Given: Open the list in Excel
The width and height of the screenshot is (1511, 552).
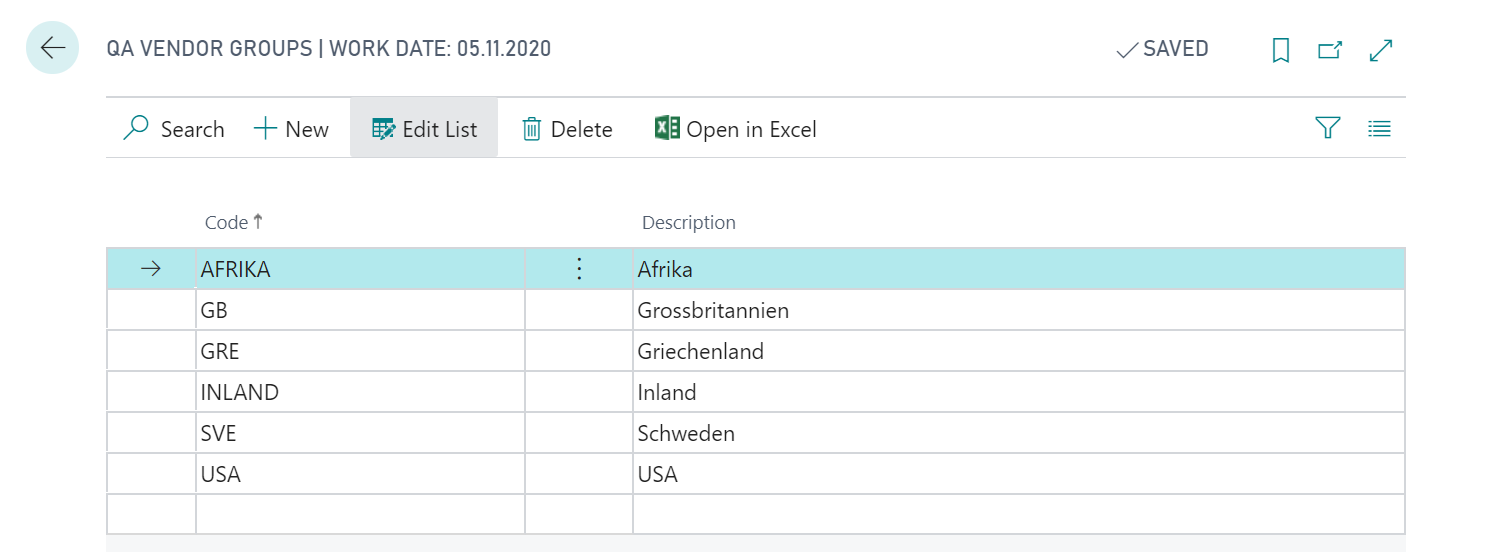Looking at the screenshot, I should (x=736, y=129).
